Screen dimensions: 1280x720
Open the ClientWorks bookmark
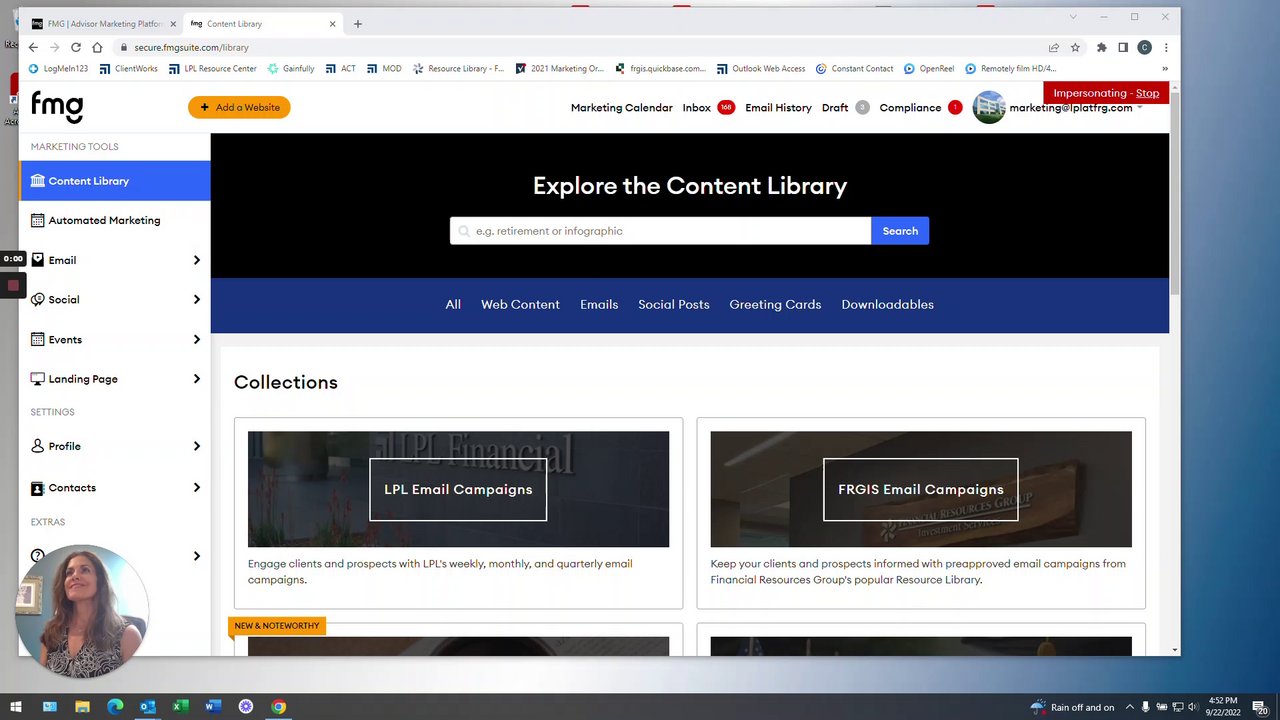128,69
